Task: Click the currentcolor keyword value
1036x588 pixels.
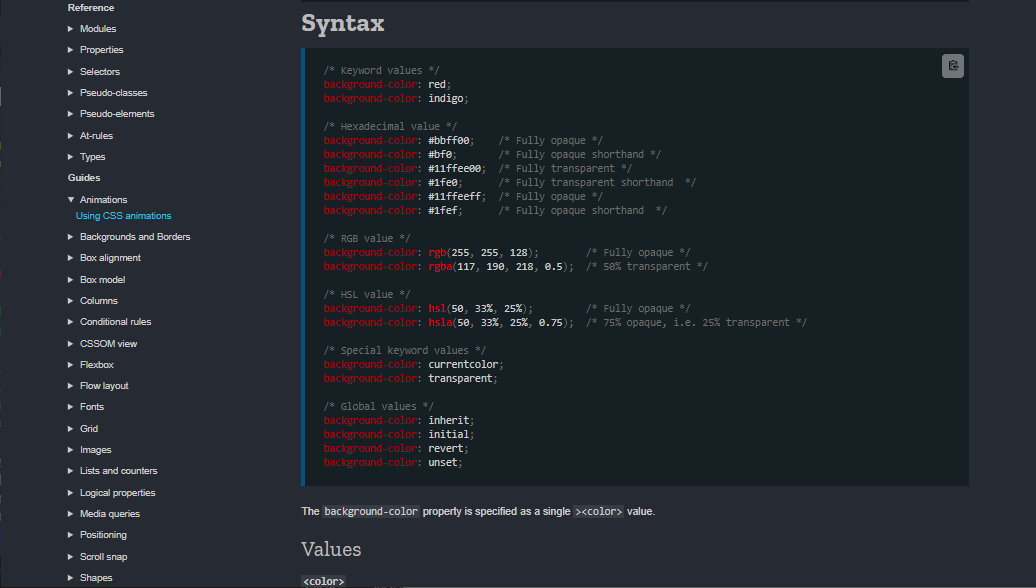Action: point(463,365)
